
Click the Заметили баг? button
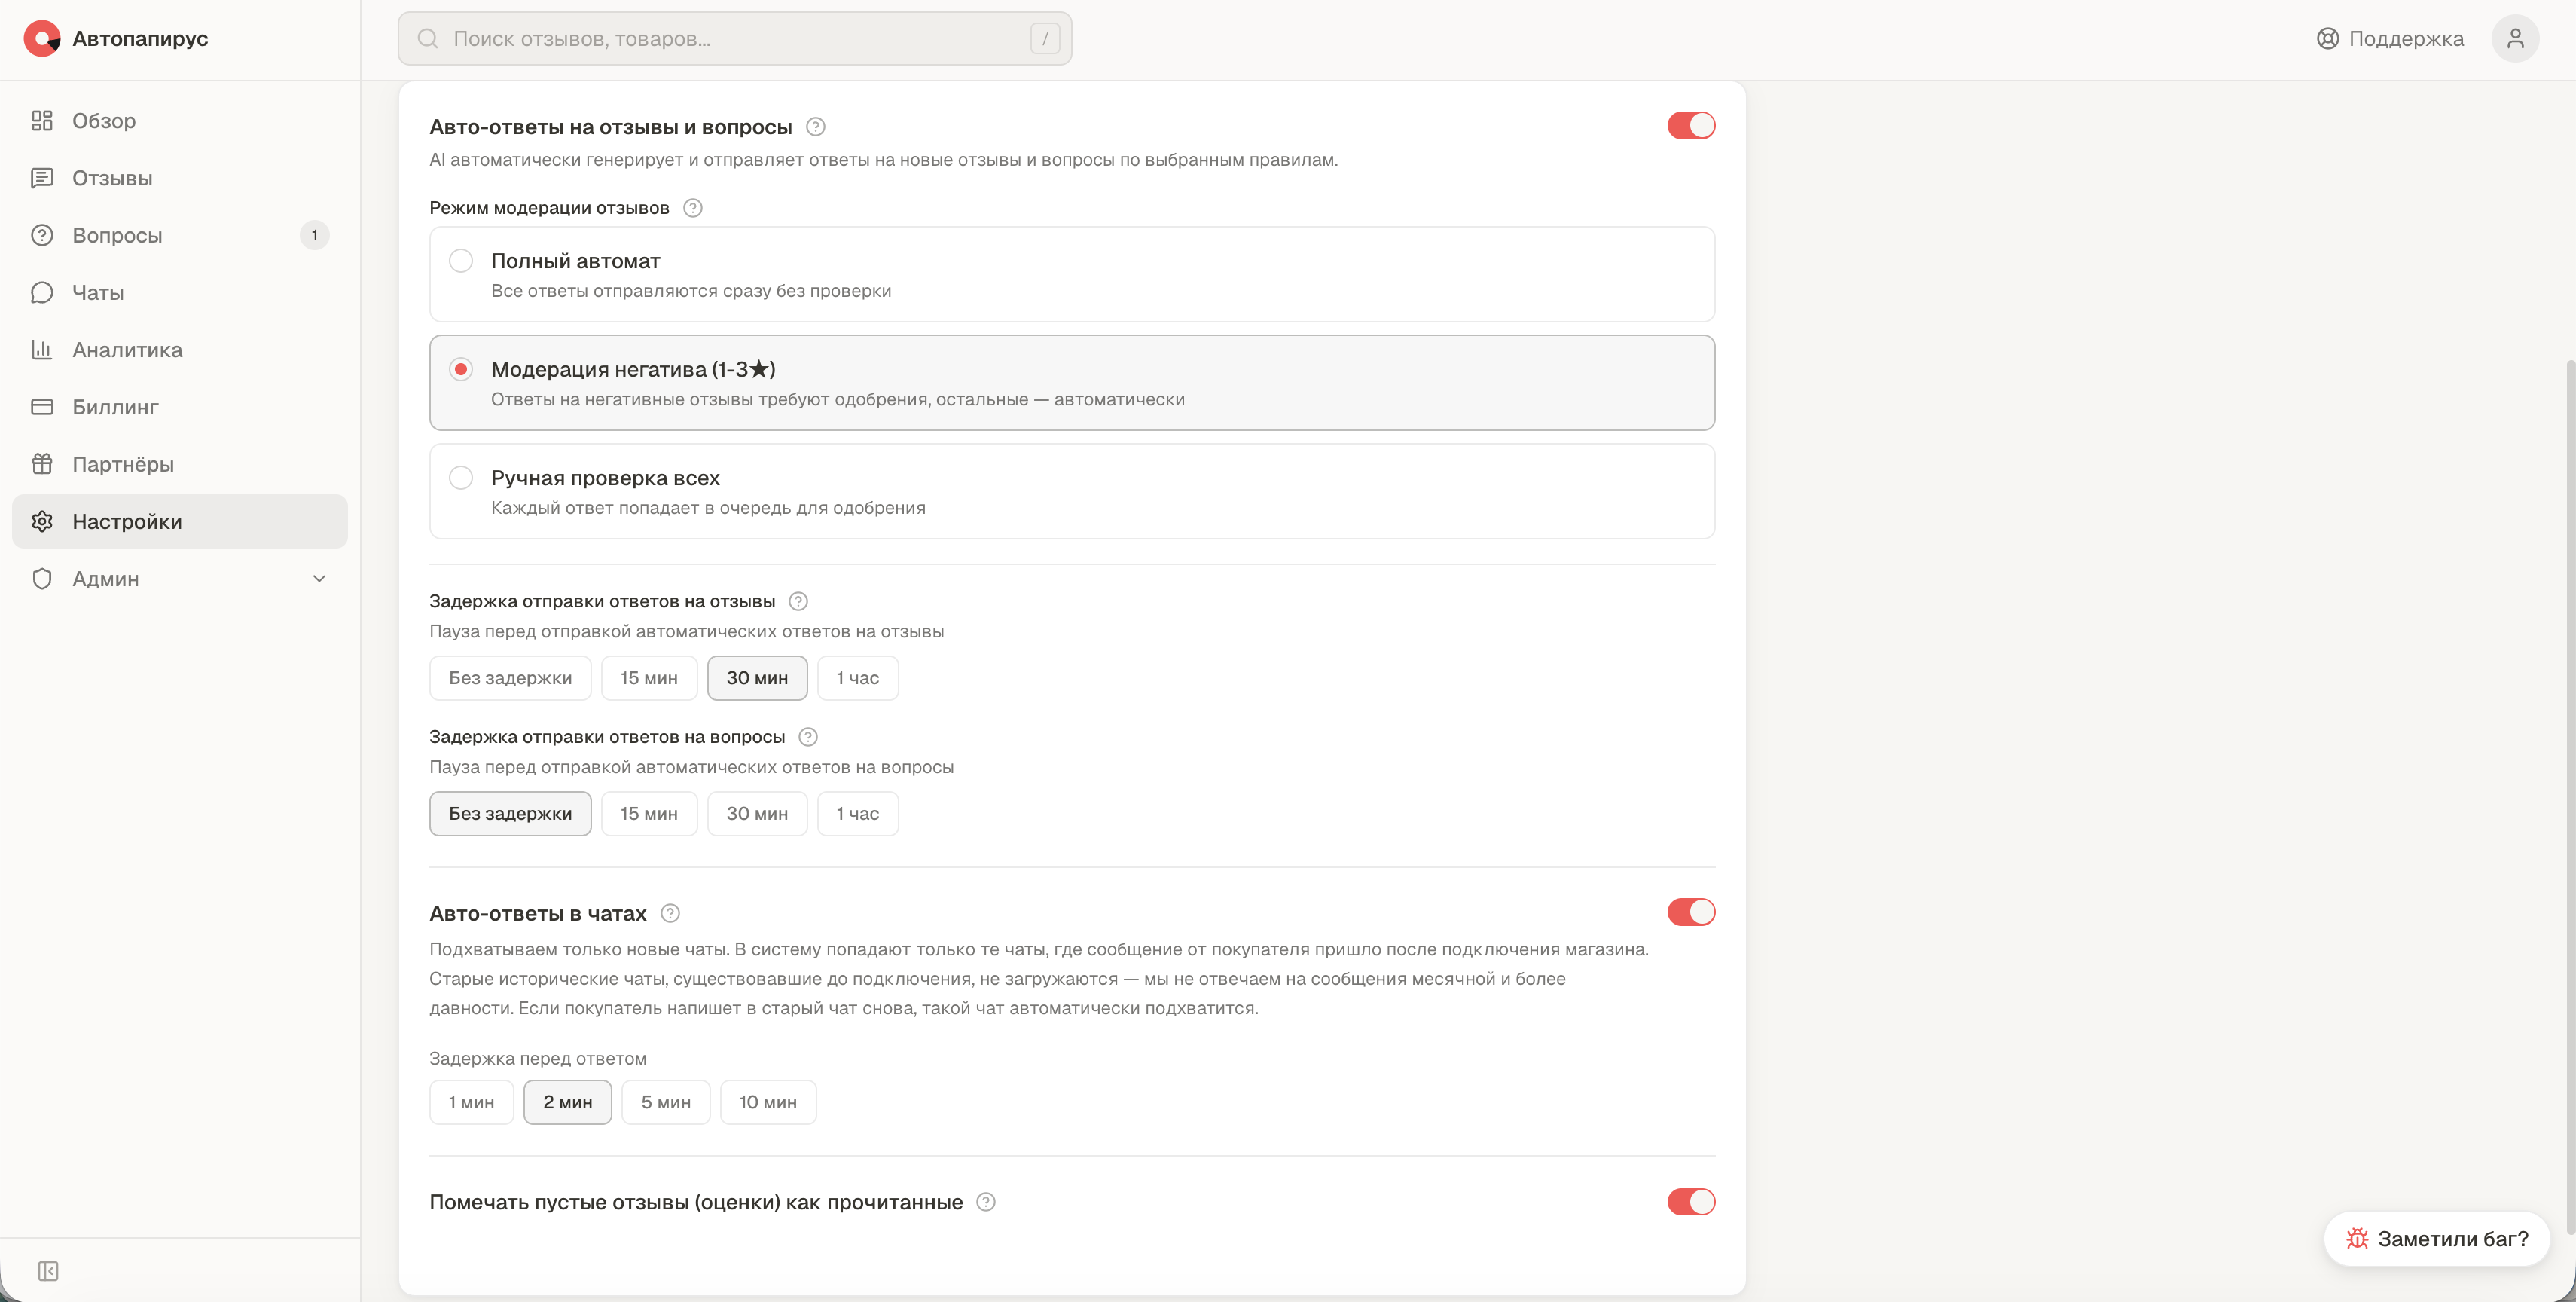pos(2436,1239)
